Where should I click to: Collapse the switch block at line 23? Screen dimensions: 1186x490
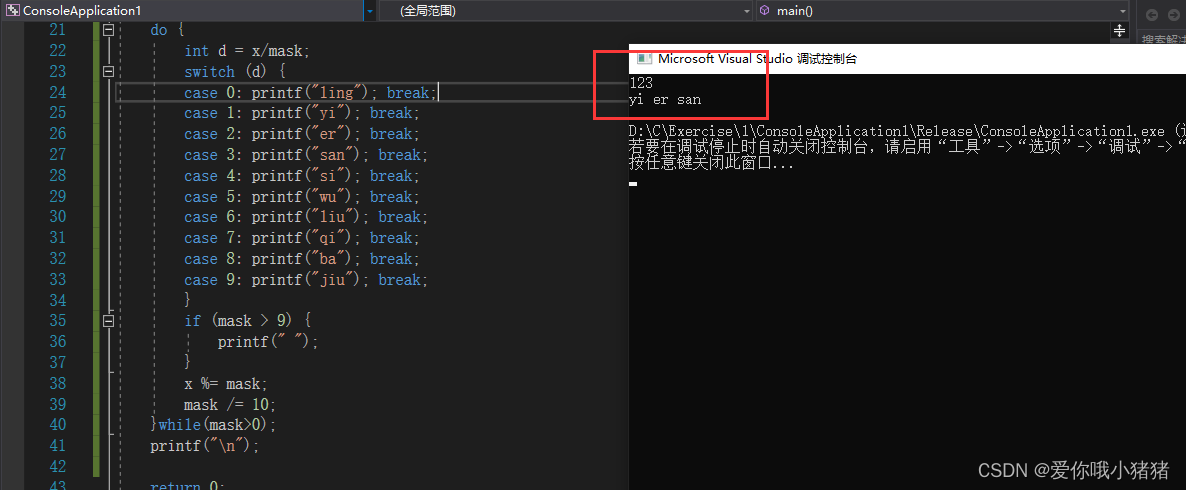pyautogui.click(x=107, y=71)
